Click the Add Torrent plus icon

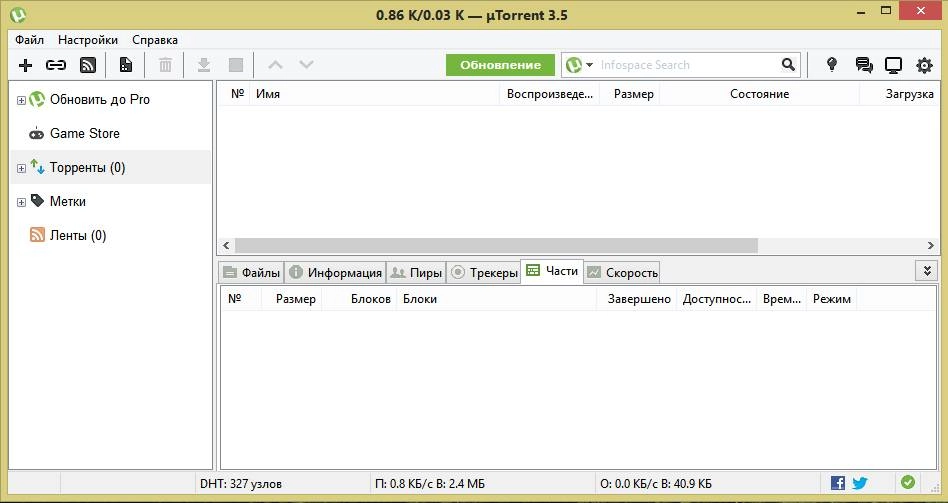[x=25, y=65]
